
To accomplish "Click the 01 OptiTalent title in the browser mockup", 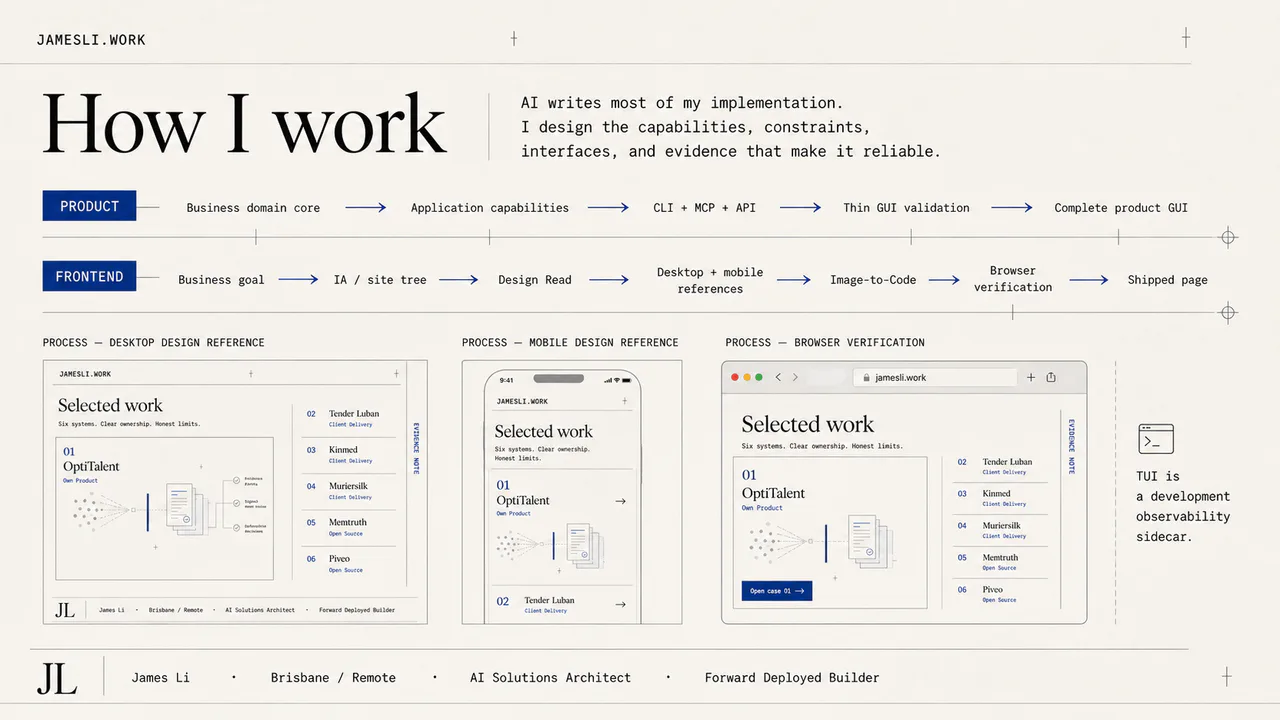I will click(x=773, y=484).
